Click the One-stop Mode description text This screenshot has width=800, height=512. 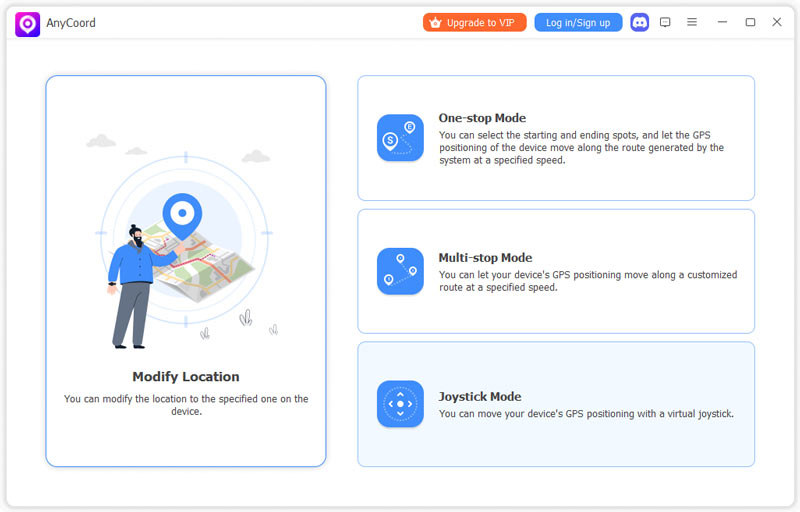582,147
